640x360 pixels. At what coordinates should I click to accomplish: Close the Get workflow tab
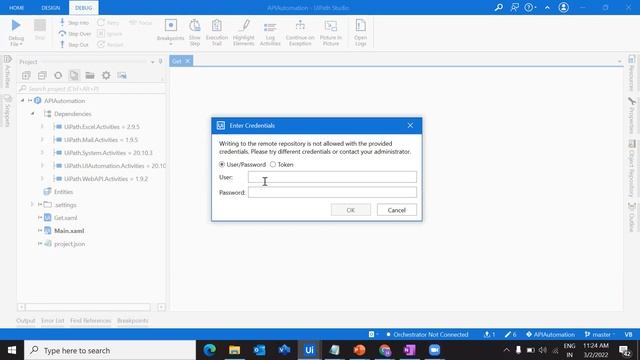(x=187, y=61)
